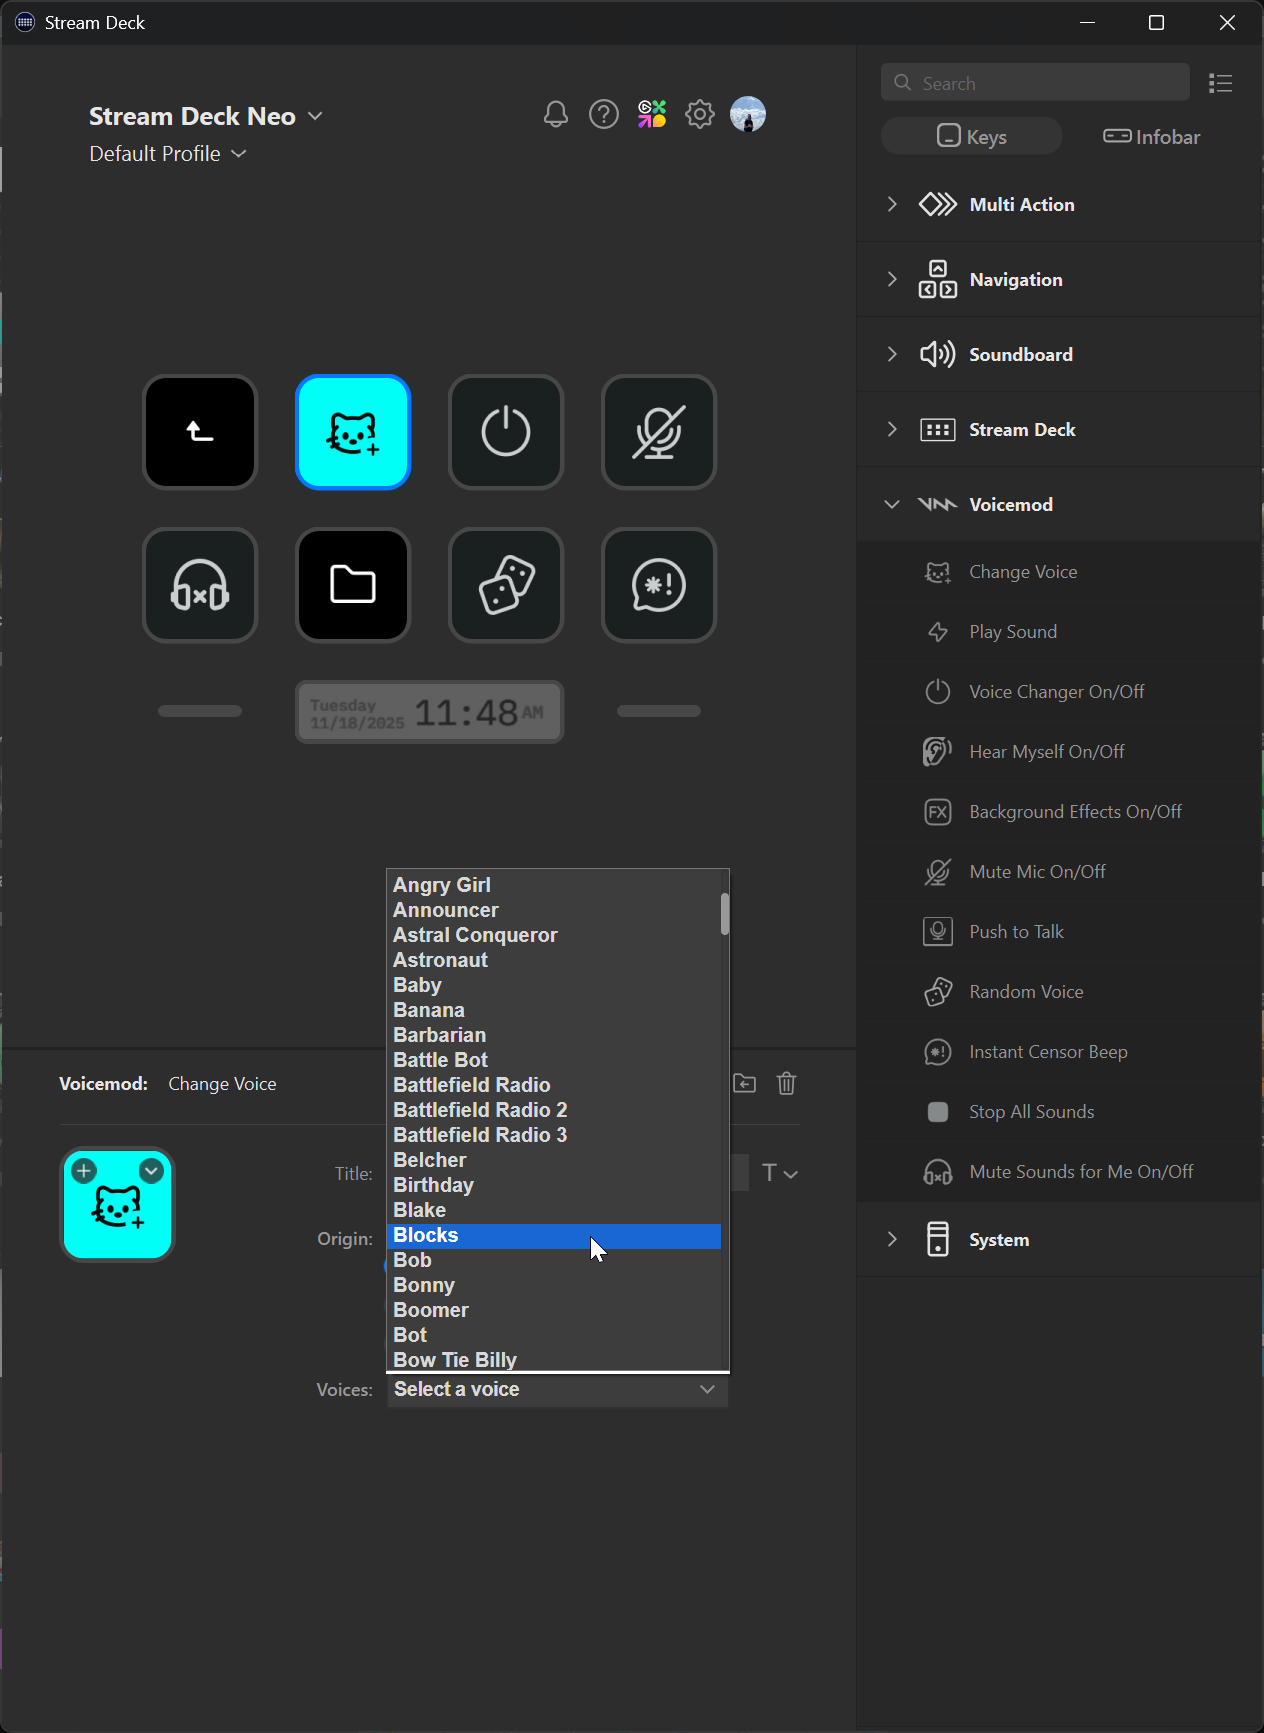Open Stream Deck settings gear
The height and width of the screenshot is (1733, 1264).
click(700, 115)
